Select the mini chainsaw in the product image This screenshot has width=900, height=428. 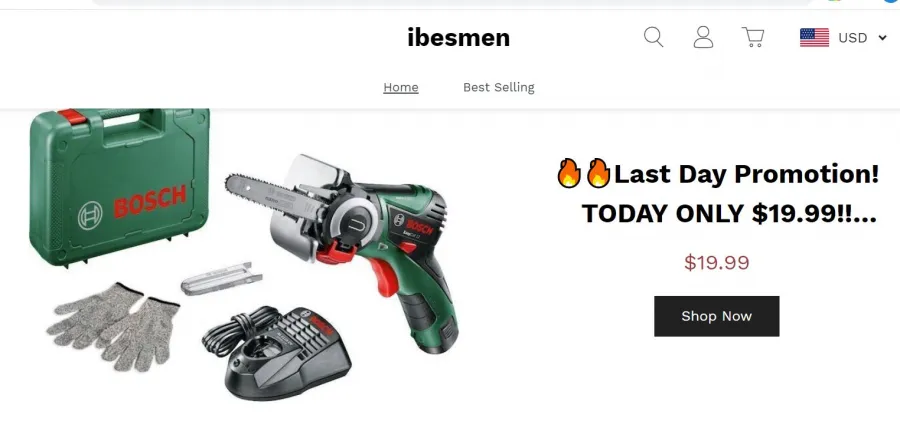342,247
